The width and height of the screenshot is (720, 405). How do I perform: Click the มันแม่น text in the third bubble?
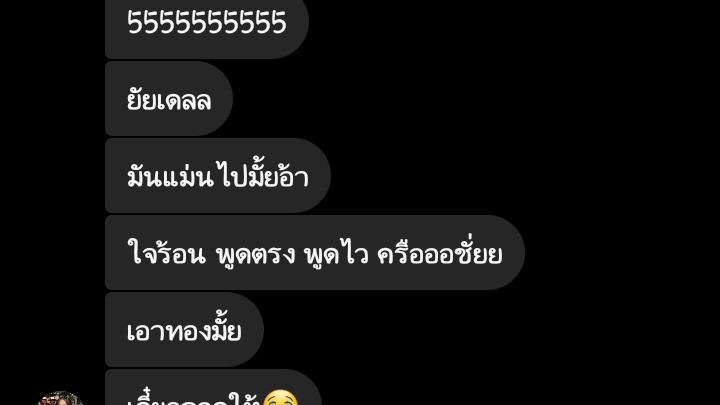click(170, 176)
